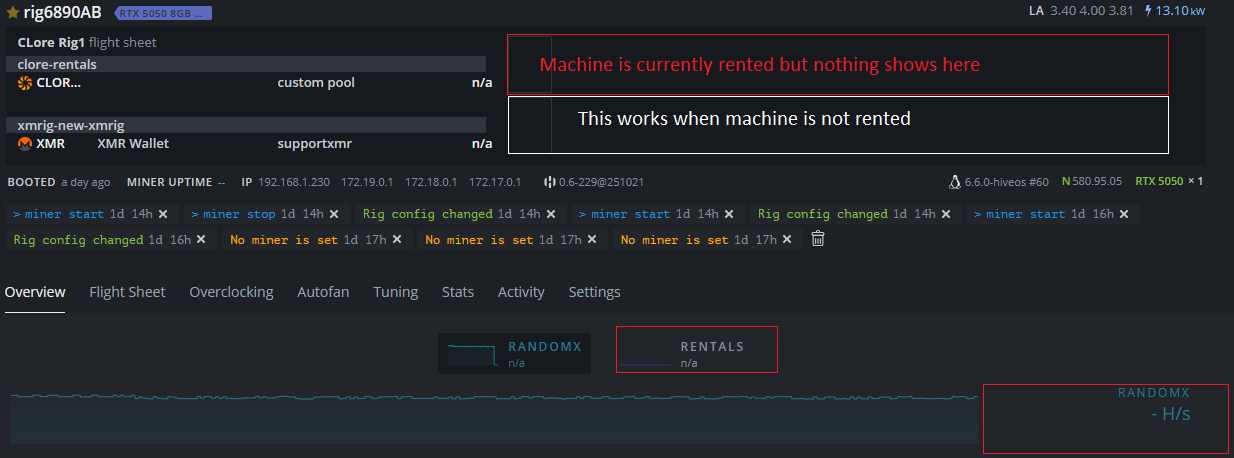
Task: Close the "miner start 1d 16h" message
Action: point(1124,214)
